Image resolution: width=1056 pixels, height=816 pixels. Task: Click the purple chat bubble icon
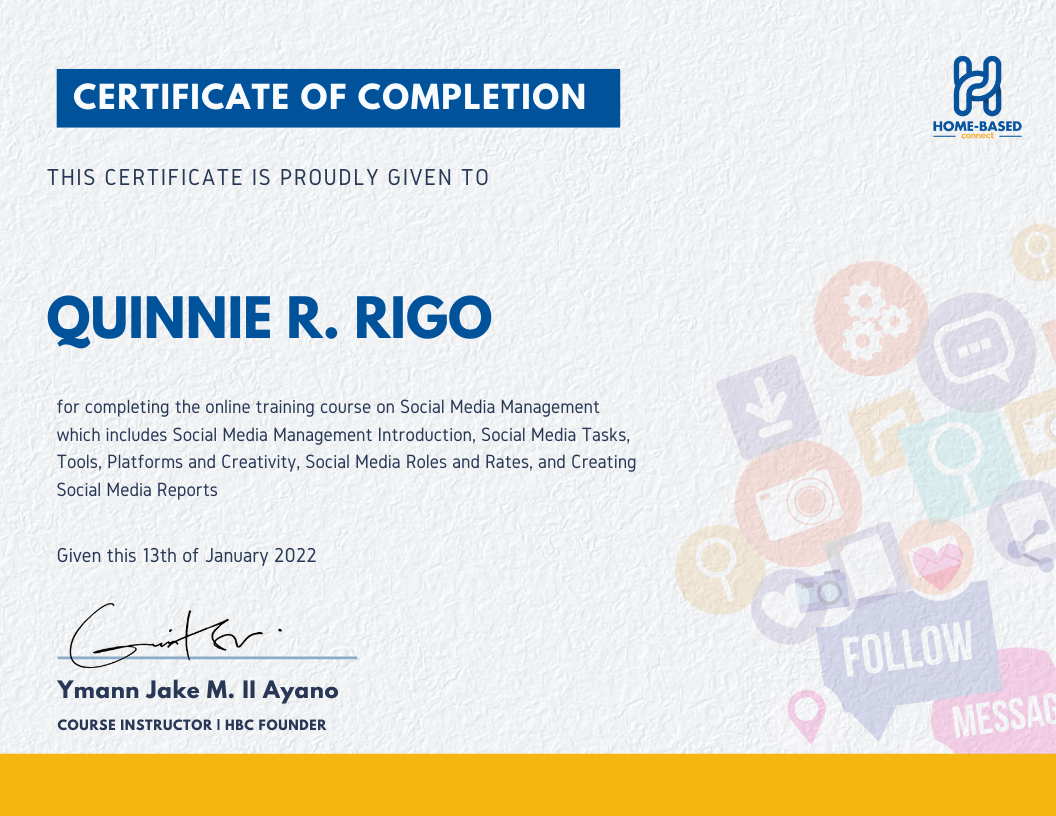pyautogui.click(x=976, y=352)
